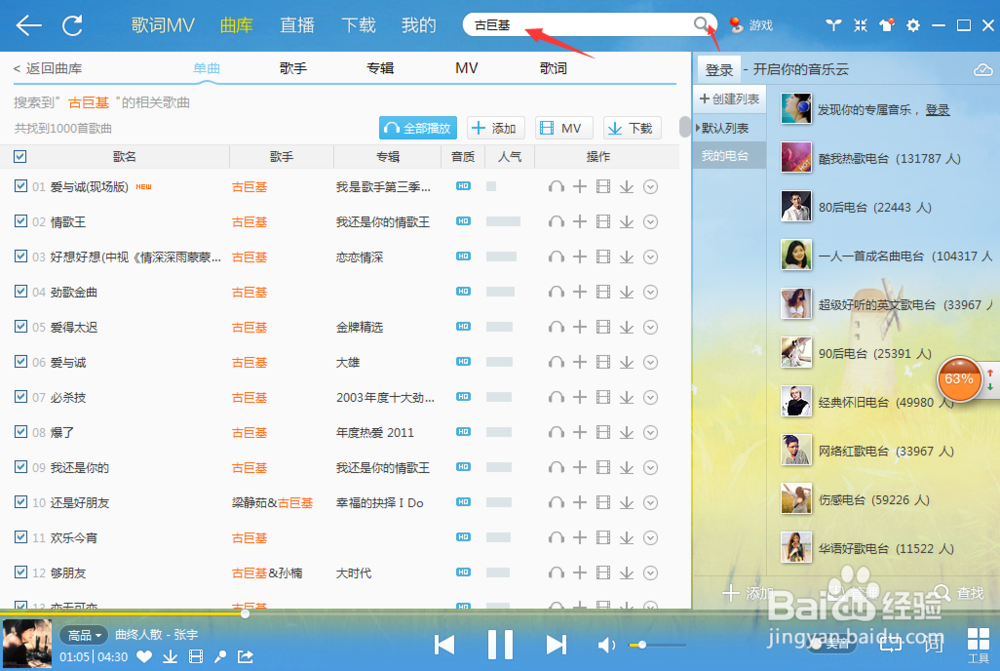Image resolution: width=1000 pixels, height=671 pixels.
Task: Pause the current song
Action: pos(500,644)
